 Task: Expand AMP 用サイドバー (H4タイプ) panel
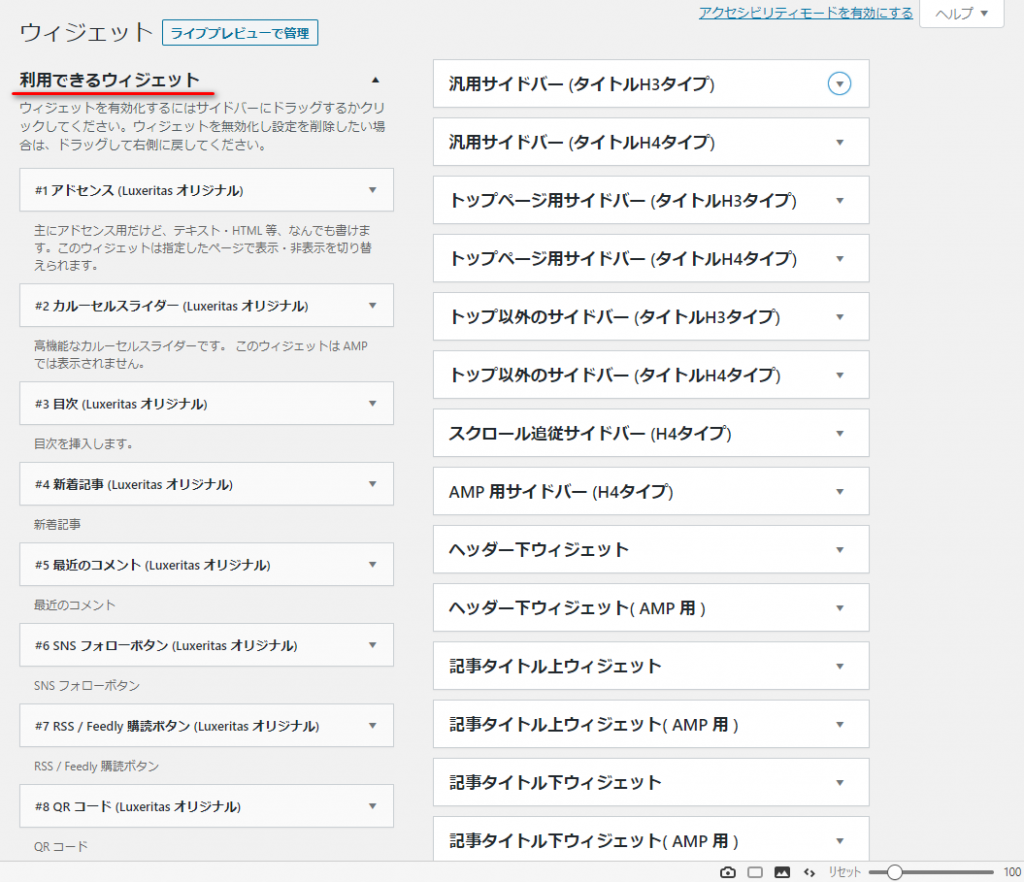click(x=840, y=492)
